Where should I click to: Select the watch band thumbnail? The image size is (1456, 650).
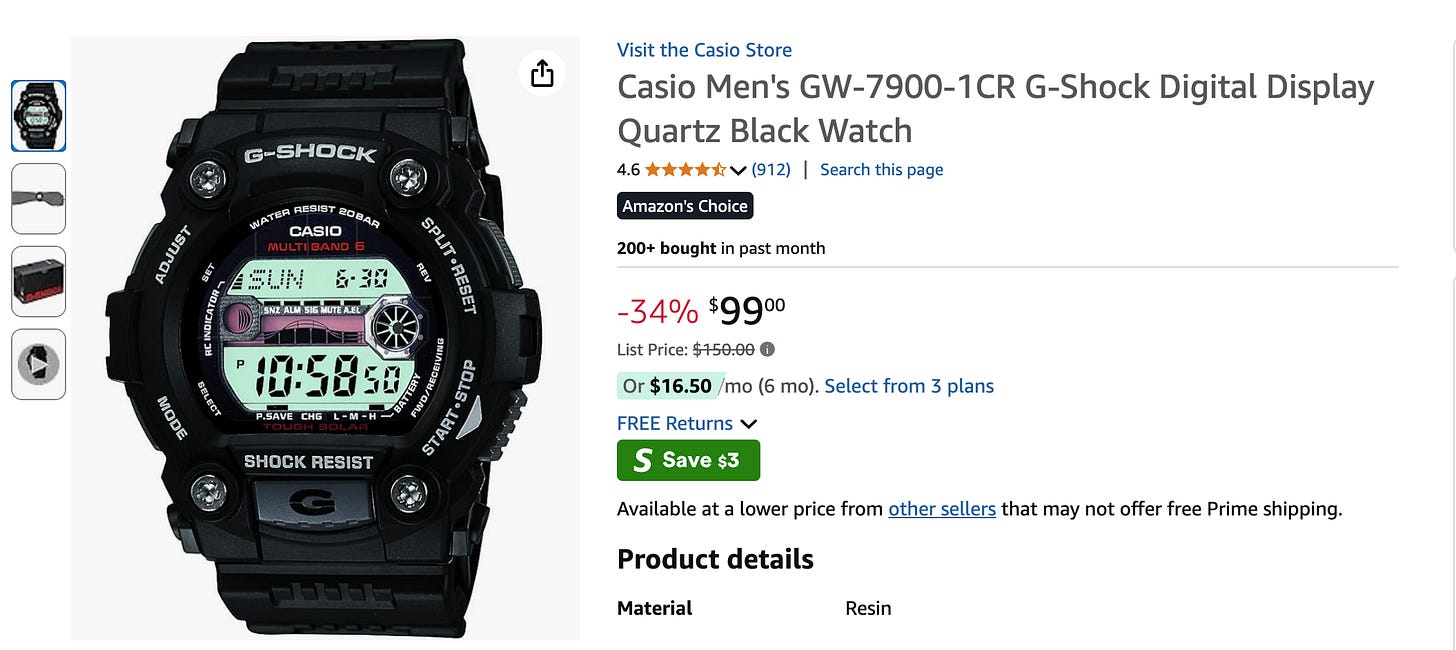[x=38, y=199]
